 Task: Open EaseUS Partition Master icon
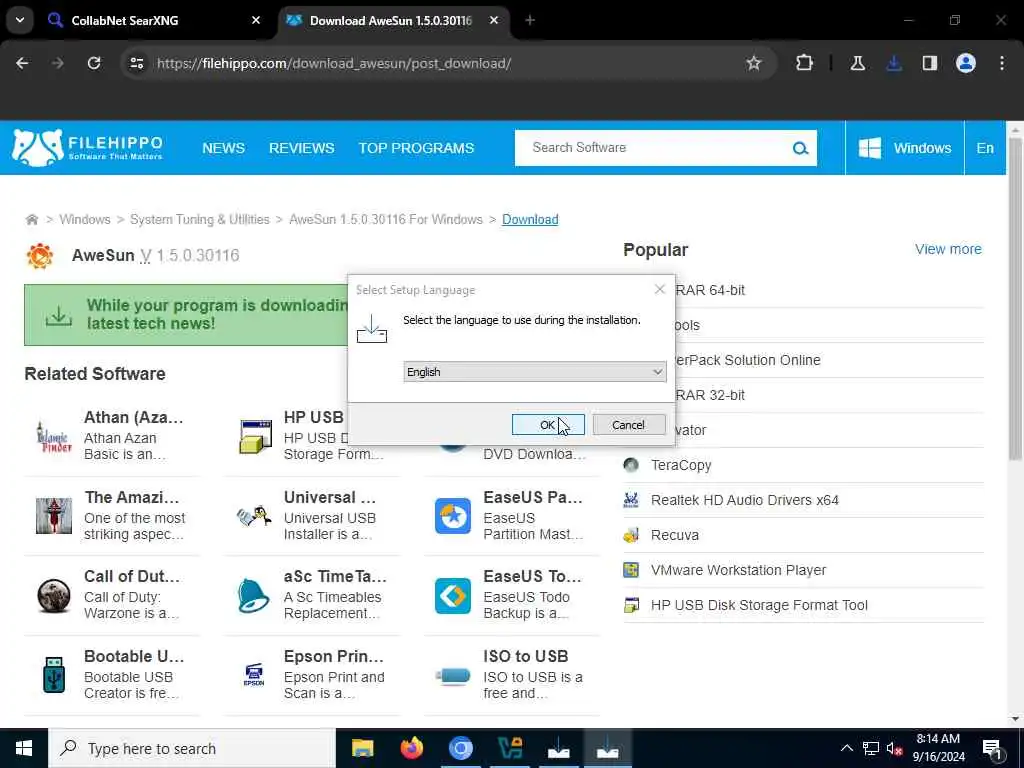point(453,516)
